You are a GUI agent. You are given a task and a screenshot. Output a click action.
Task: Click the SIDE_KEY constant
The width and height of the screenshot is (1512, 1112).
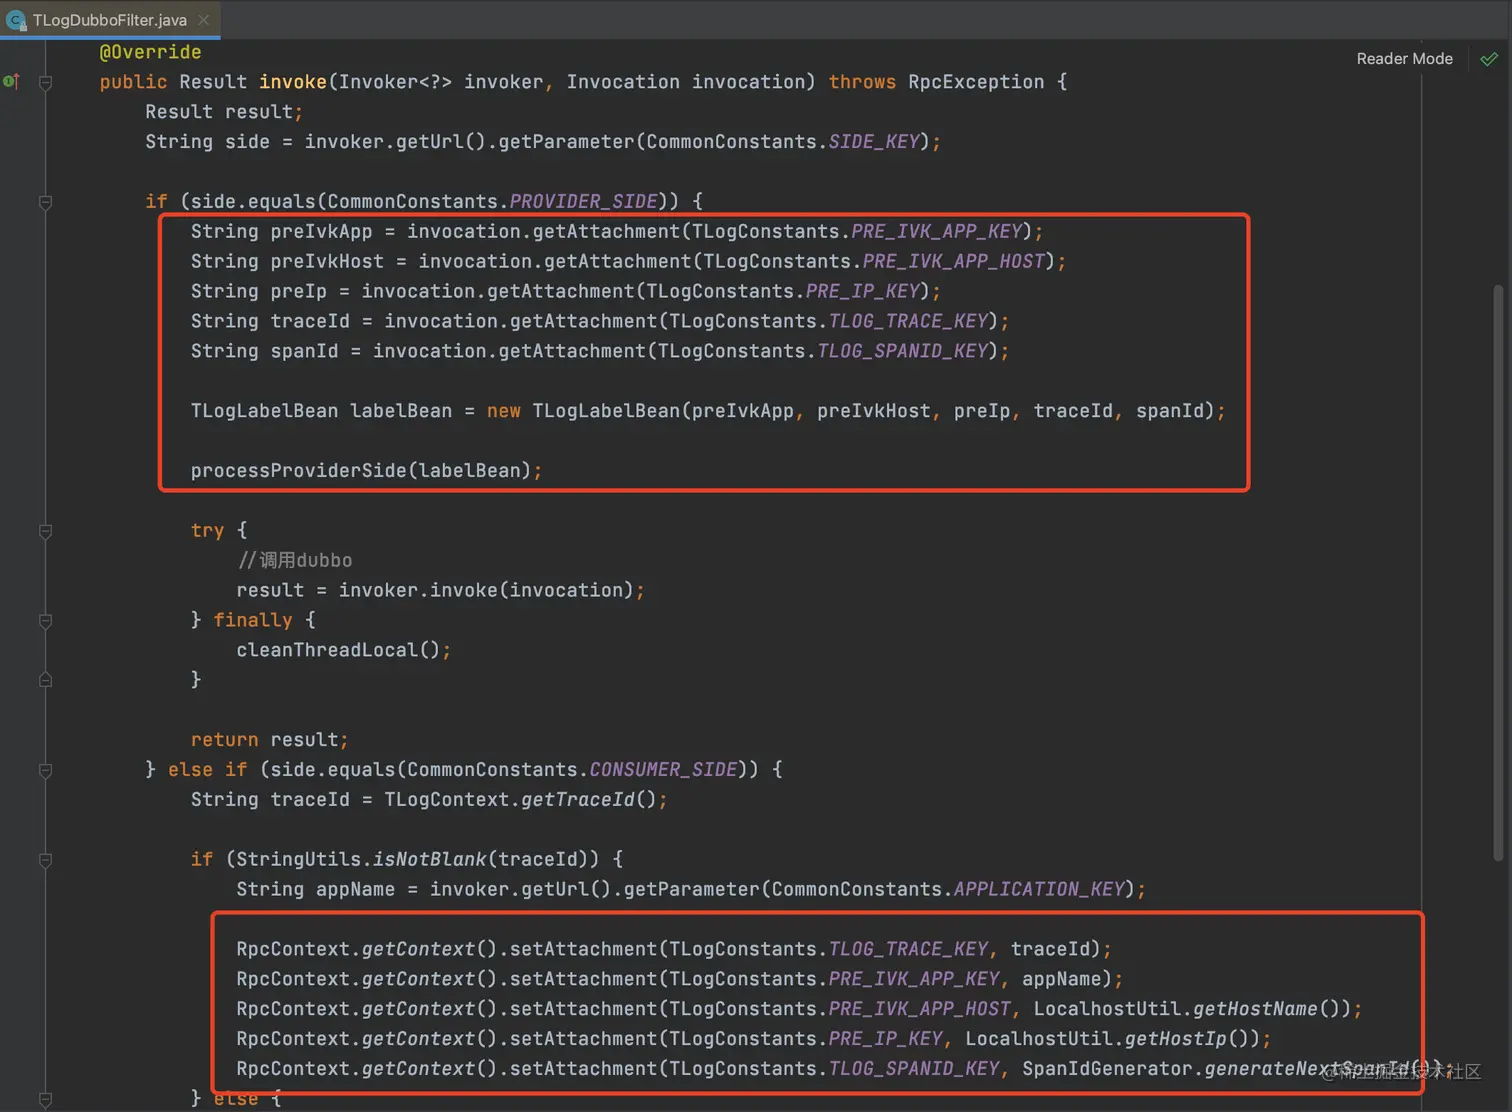(x=873, y=142)
